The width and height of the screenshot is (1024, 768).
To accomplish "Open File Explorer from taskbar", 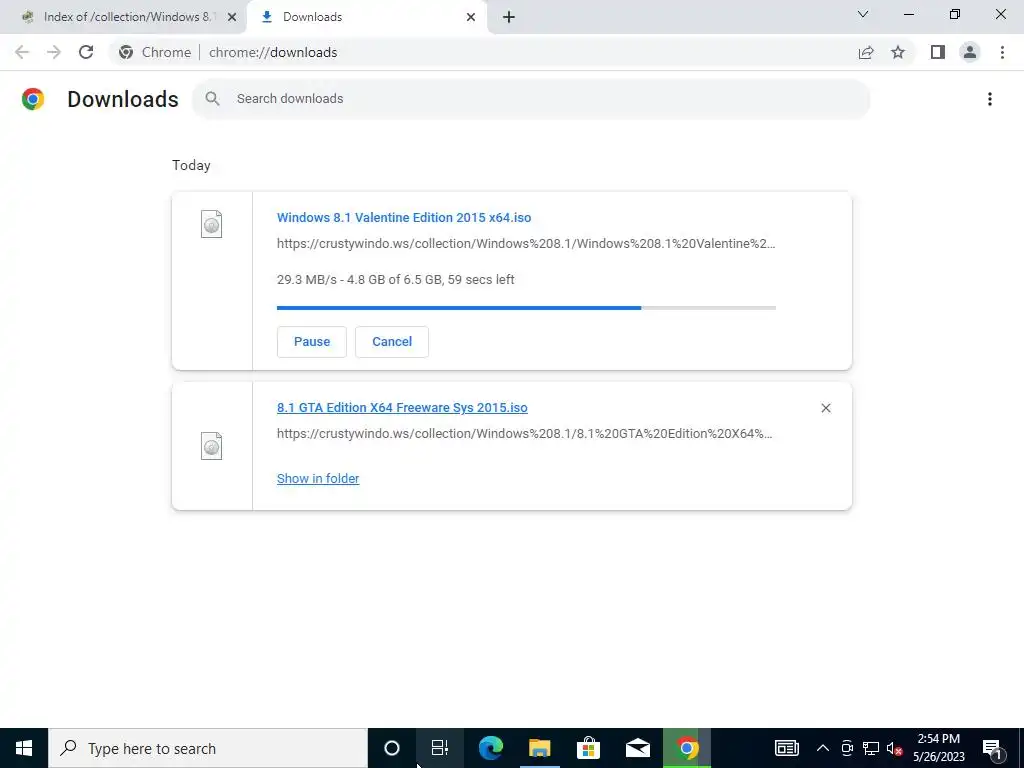I will tap(539, 748).
